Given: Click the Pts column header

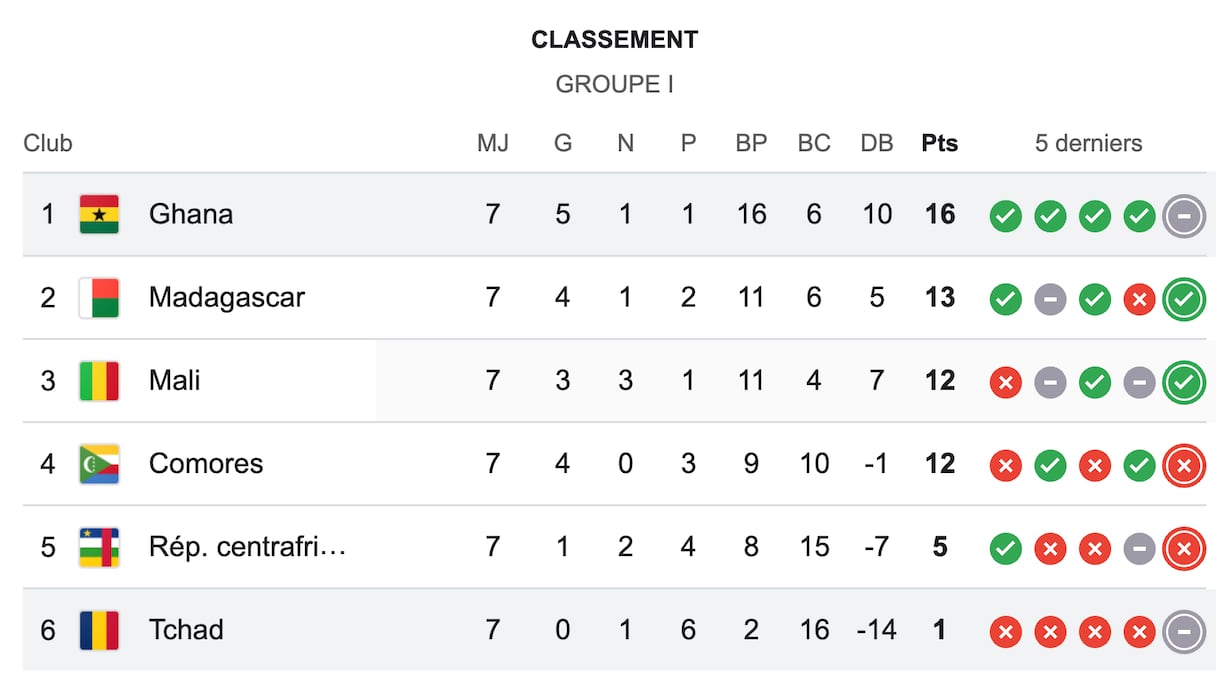Looking at the screenshot, I should 939,143.
